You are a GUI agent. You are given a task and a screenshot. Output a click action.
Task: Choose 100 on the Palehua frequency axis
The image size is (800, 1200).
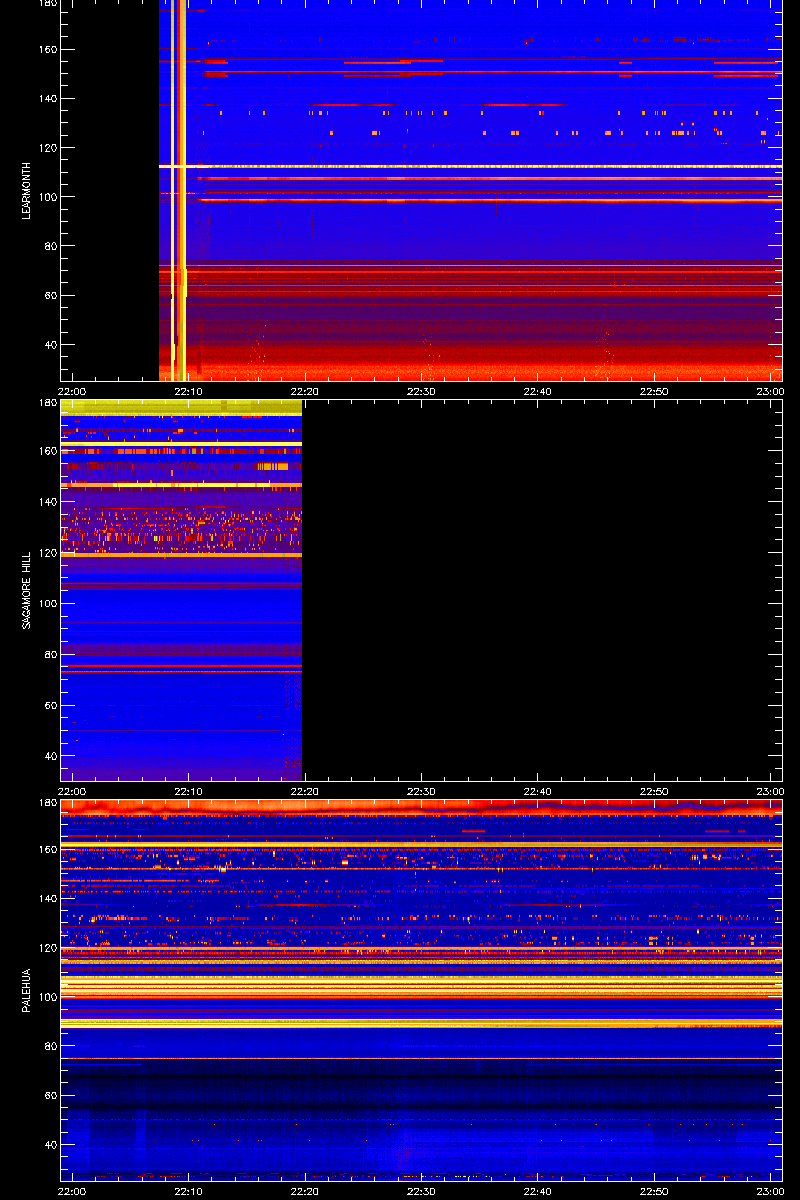click(47, 997)
